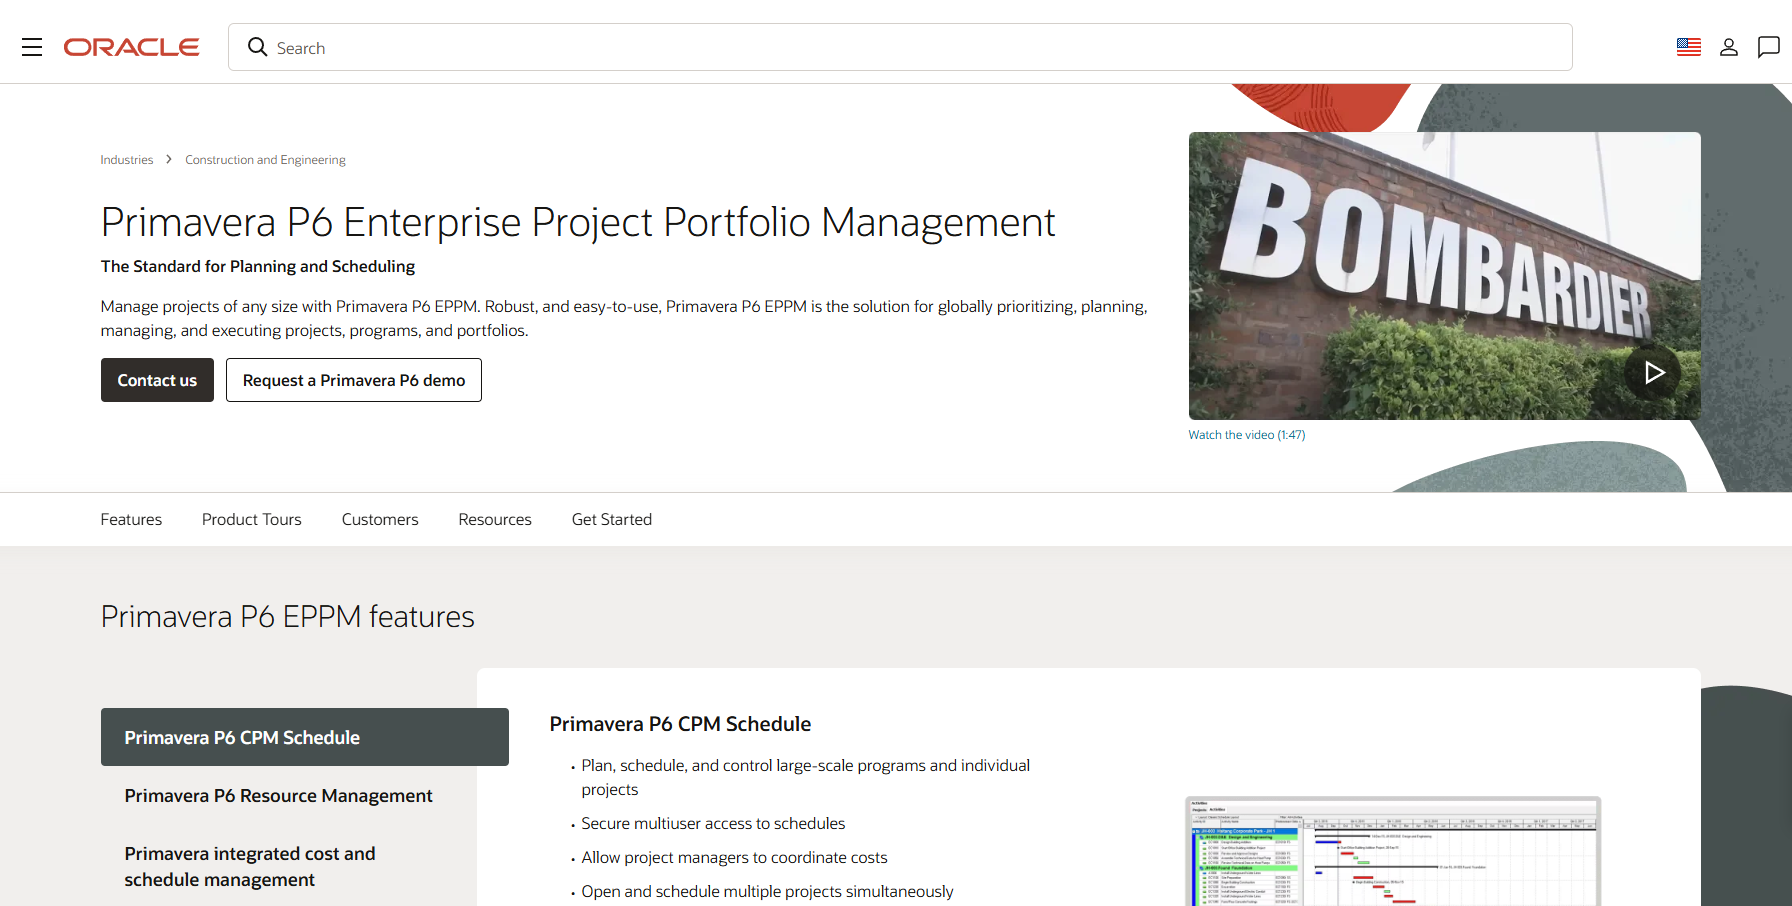Open the country selector flag icon
Image resolution: width=1792 pixels, height=906 pixels.
tap(1689, 47)
